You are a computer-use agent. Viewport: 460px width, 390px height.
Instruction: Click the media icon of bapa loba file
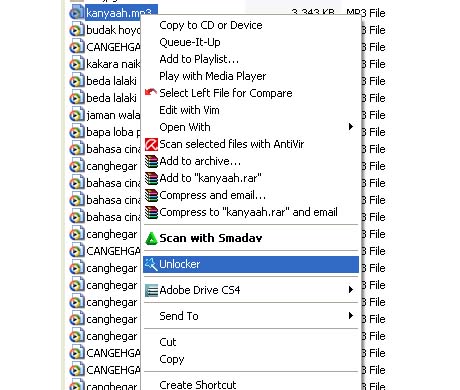(x=76, y=132)
